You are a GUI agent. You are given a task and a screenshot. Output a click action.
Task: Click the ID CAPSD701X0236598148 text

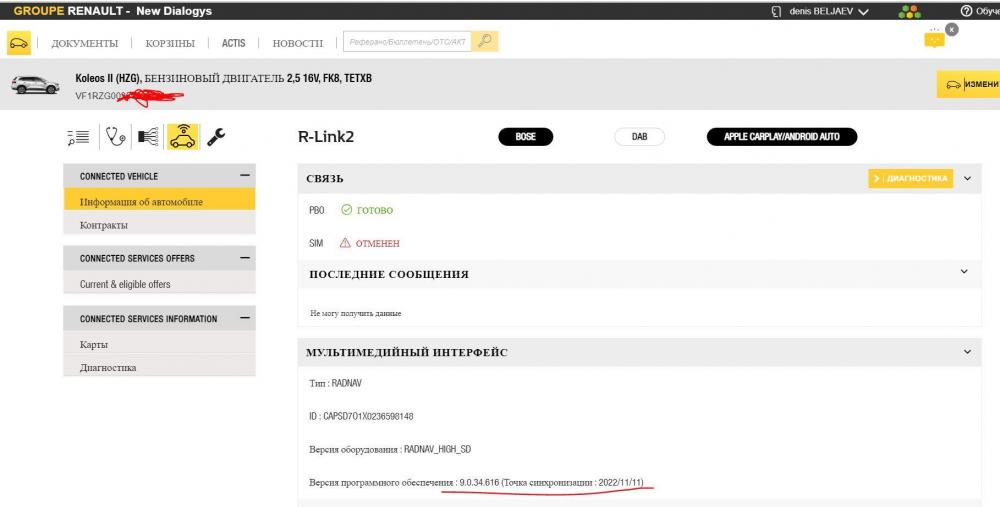pyautogui.click(x=361, y=416)
